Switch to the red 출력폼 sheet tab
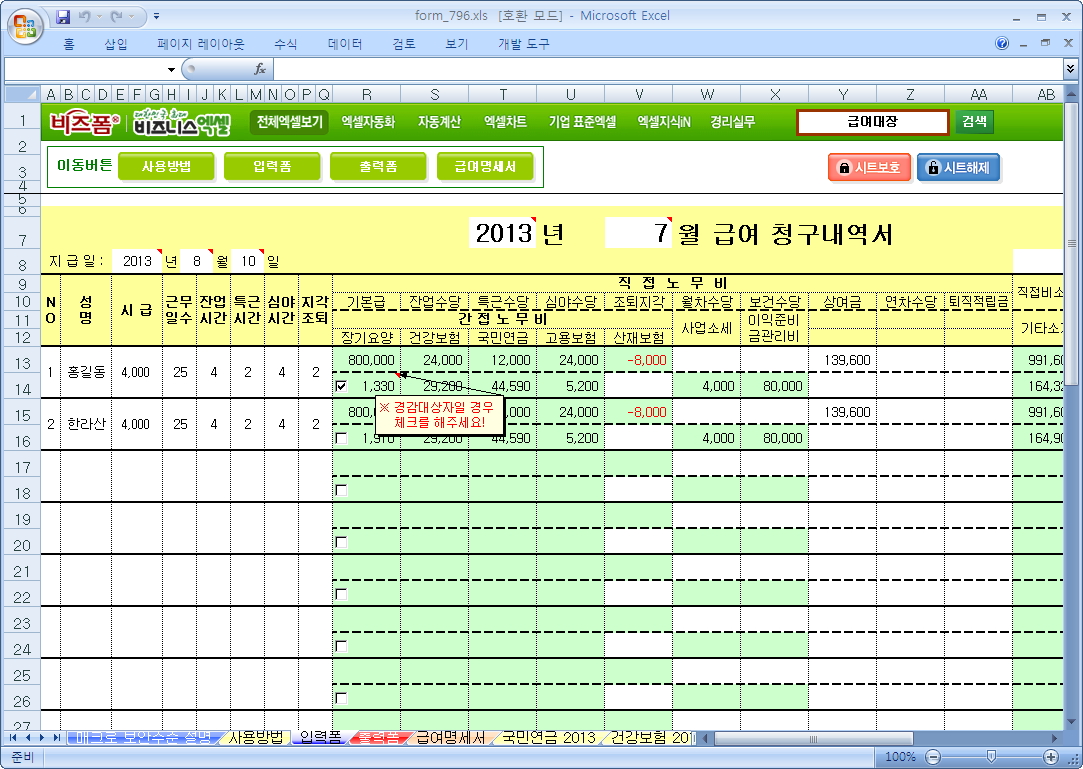 378,738
